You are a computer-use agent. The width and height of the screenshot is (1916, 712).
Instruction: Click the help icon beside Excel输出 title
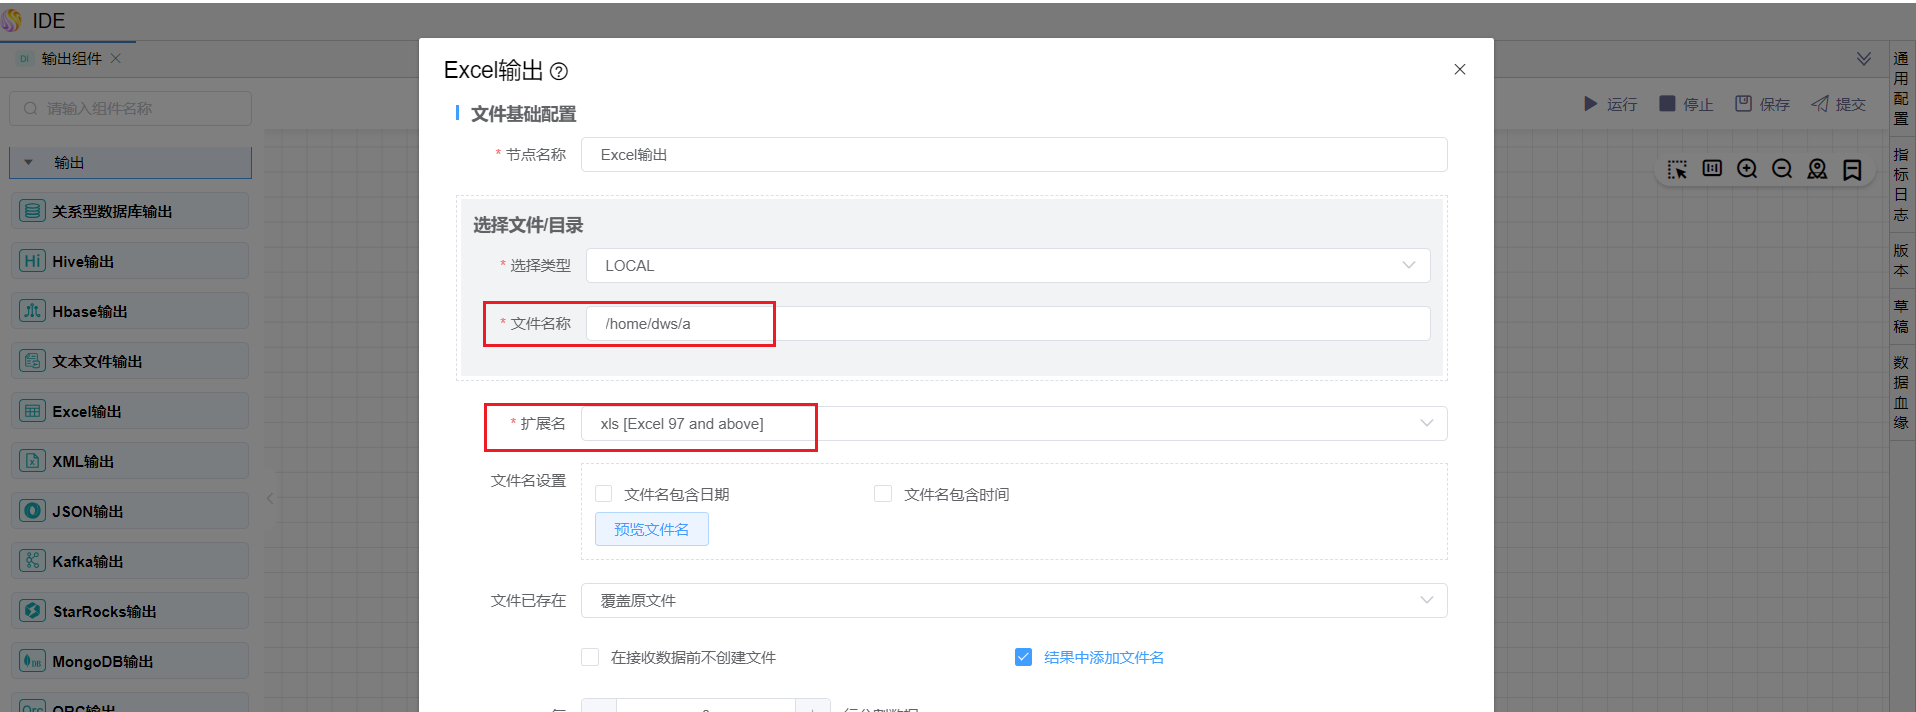click(559, 71)
